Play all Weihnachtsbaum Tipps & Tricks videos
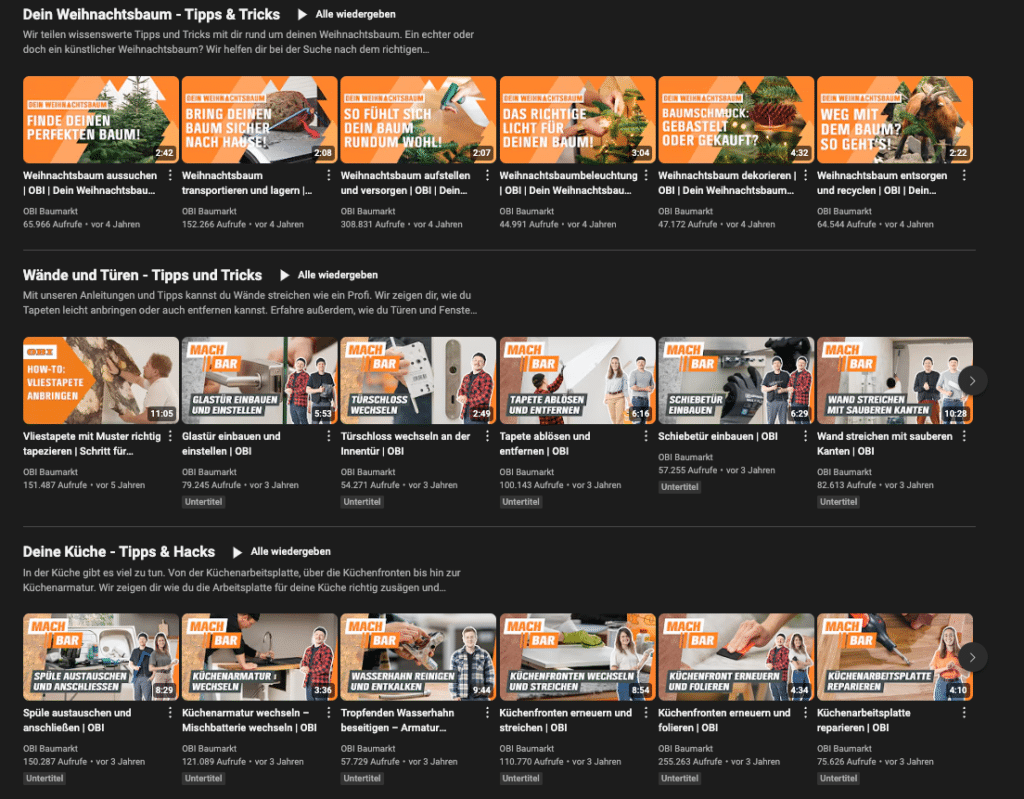 click(x=347, y=14)
